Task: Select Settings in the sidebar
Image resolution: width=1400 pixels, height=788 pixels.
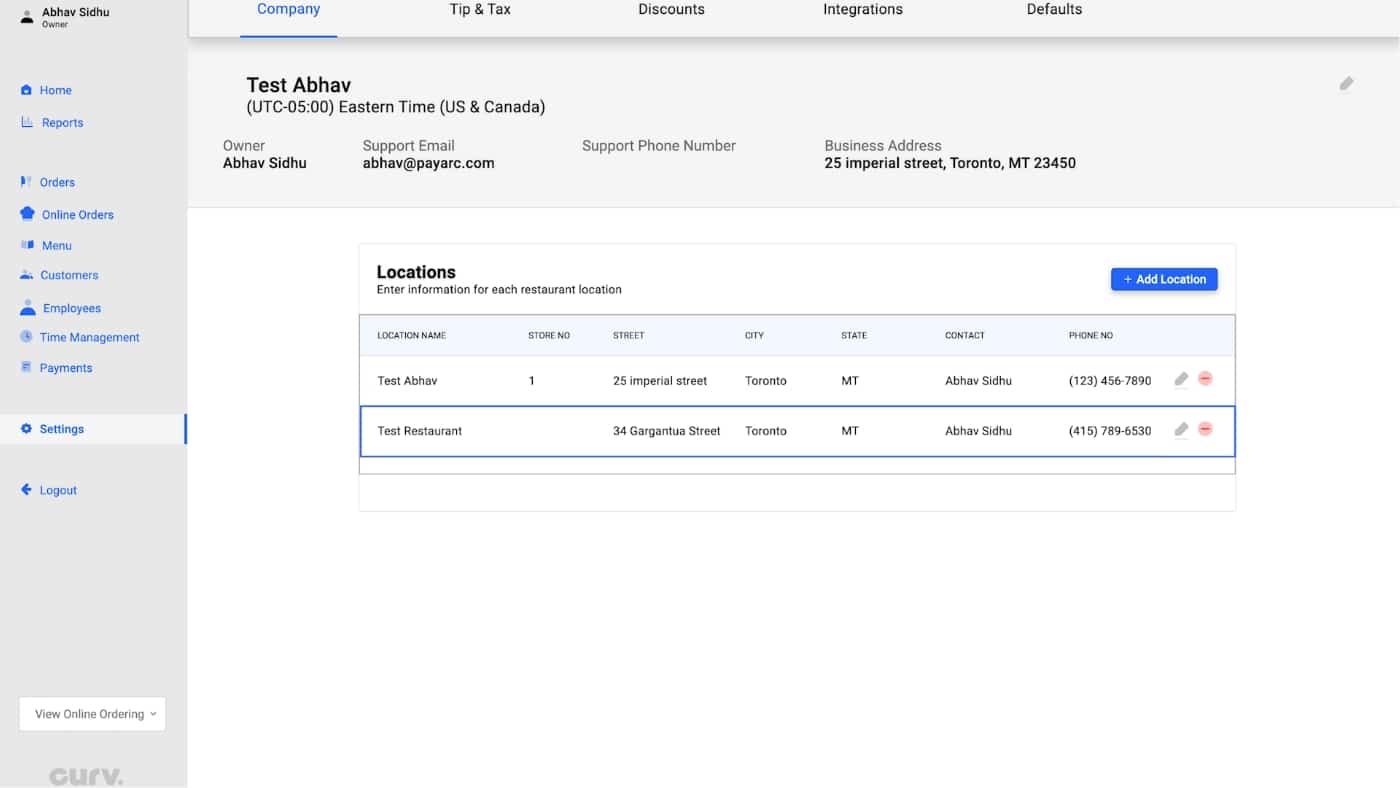Action: pyautogui.click(x=61, y=429)
